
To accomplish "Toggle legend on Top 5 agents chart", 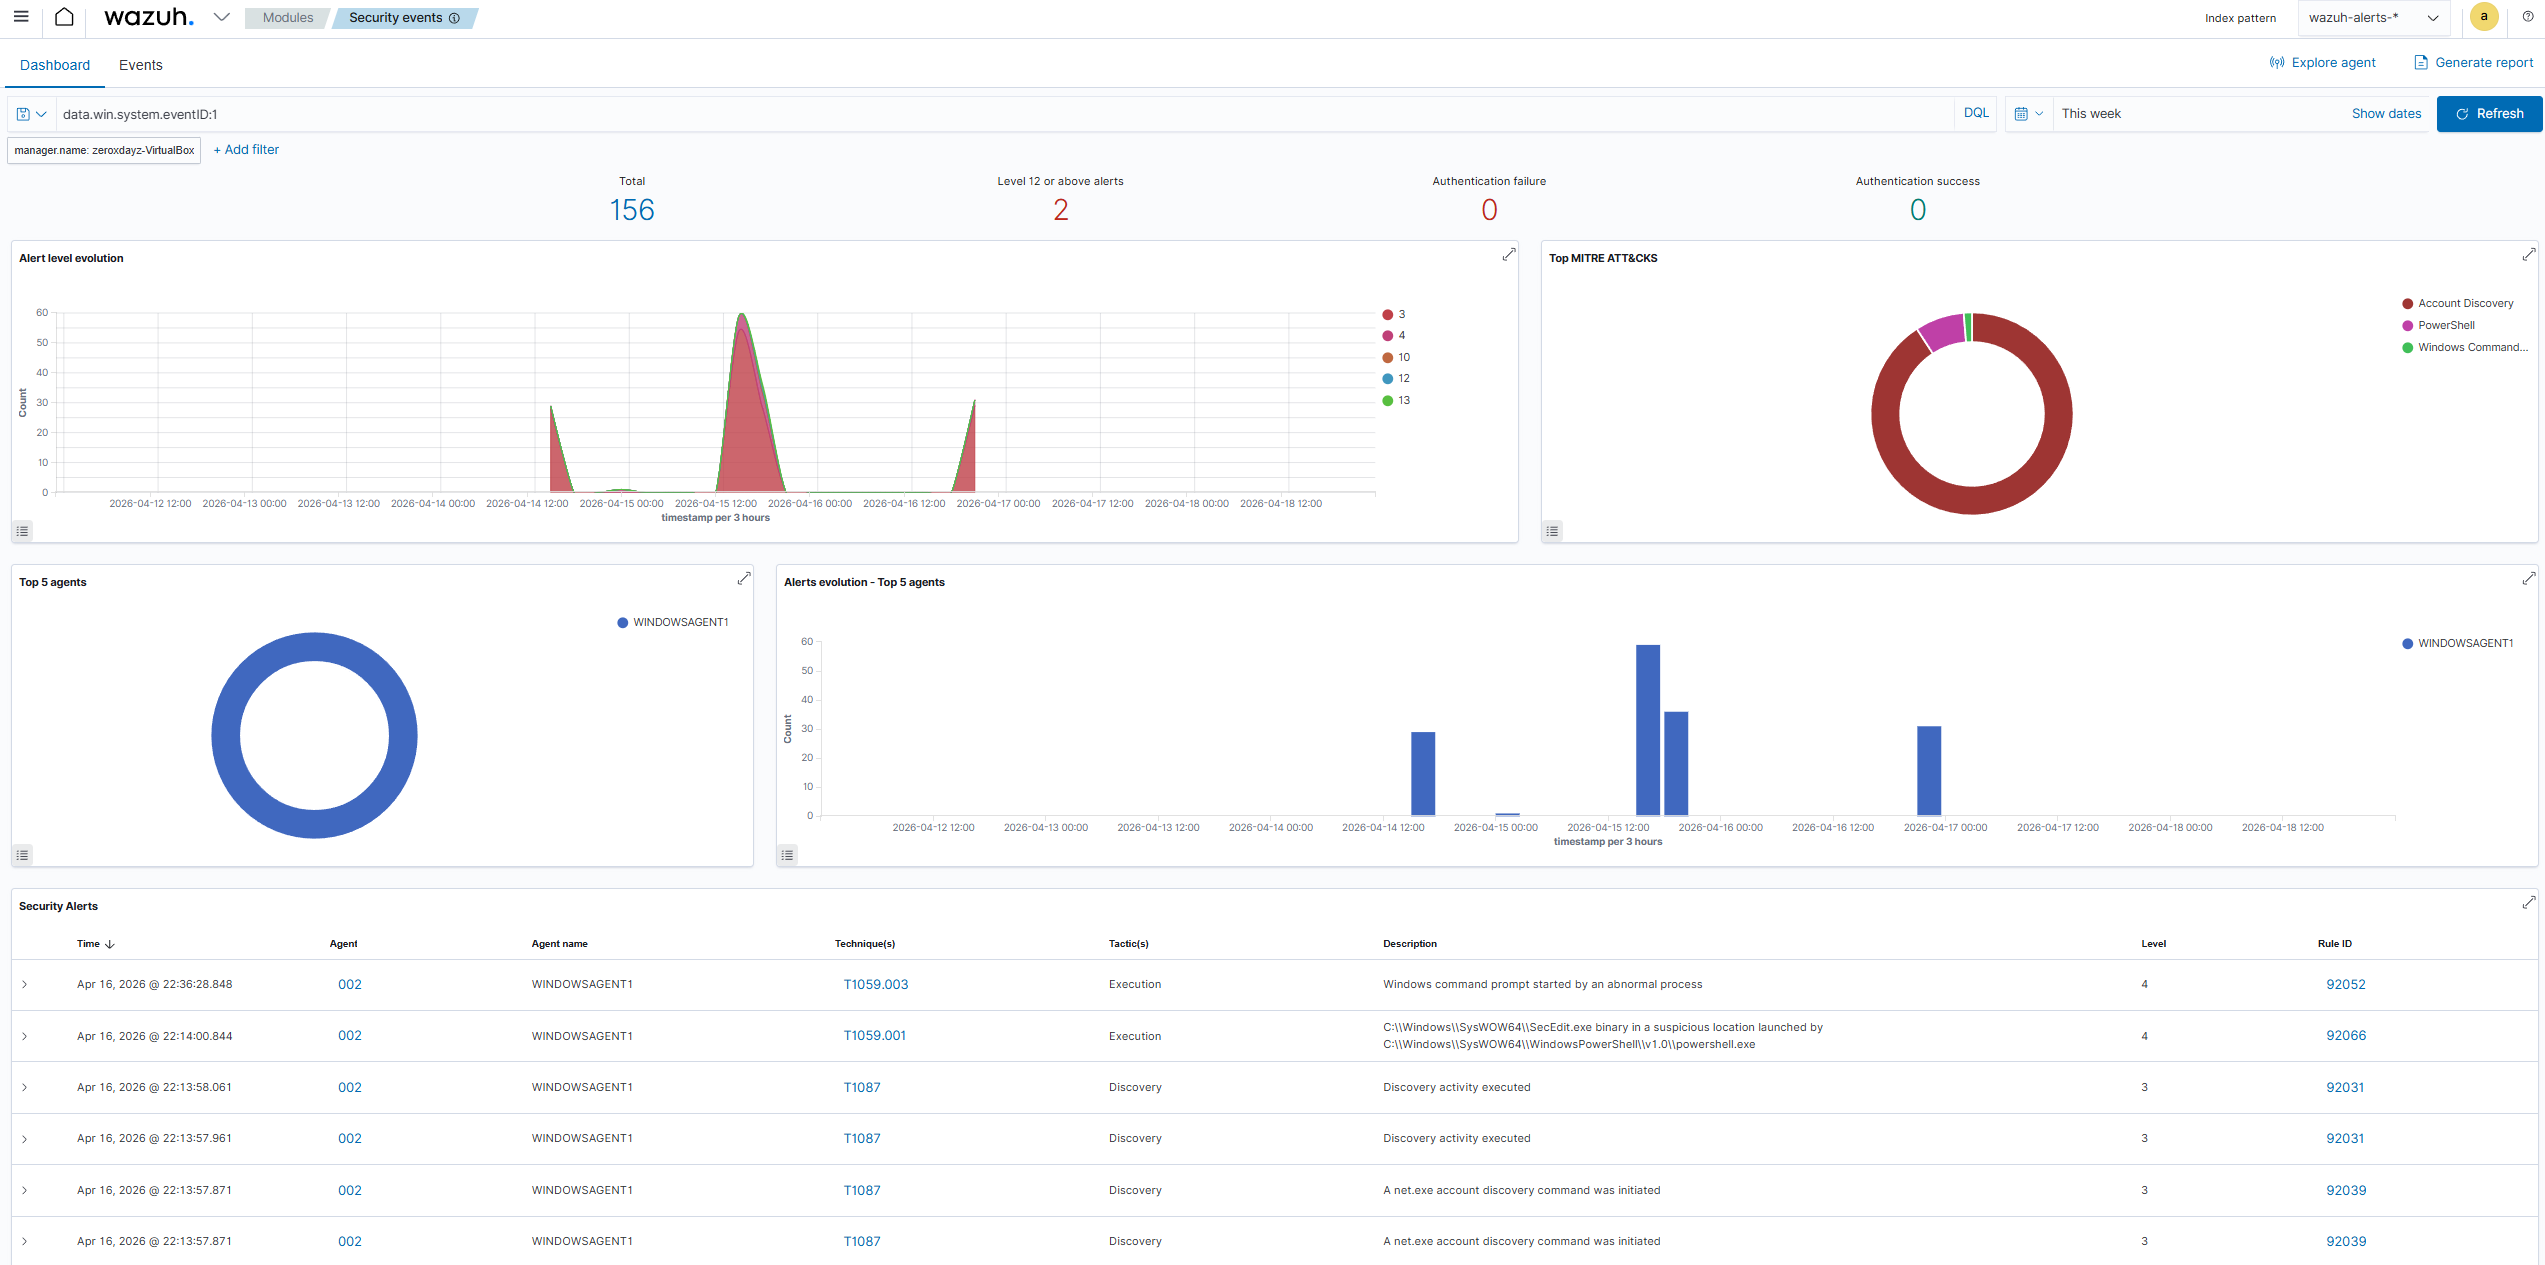I will point(22,855).
